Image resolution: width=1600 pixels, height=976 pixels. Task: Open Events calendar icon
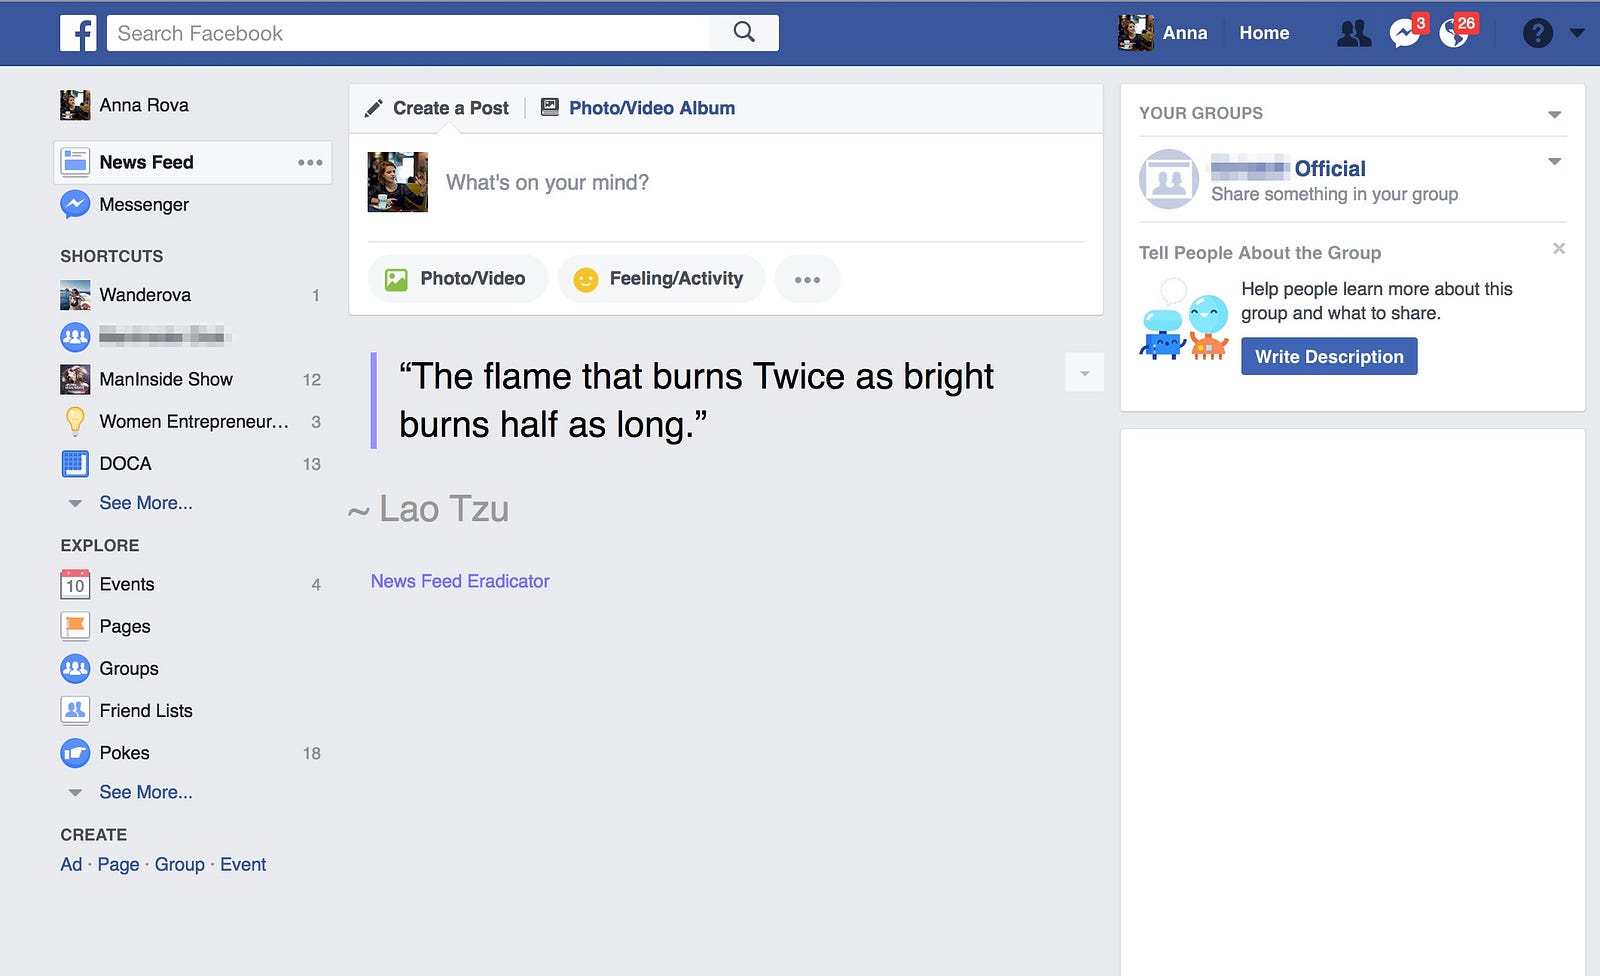(x=75, y=584)
